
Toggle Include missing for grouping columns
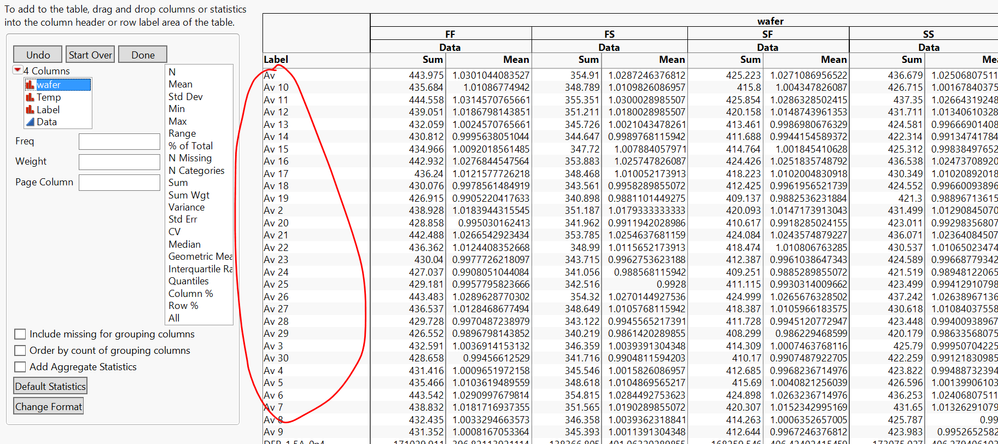[20, 334]
